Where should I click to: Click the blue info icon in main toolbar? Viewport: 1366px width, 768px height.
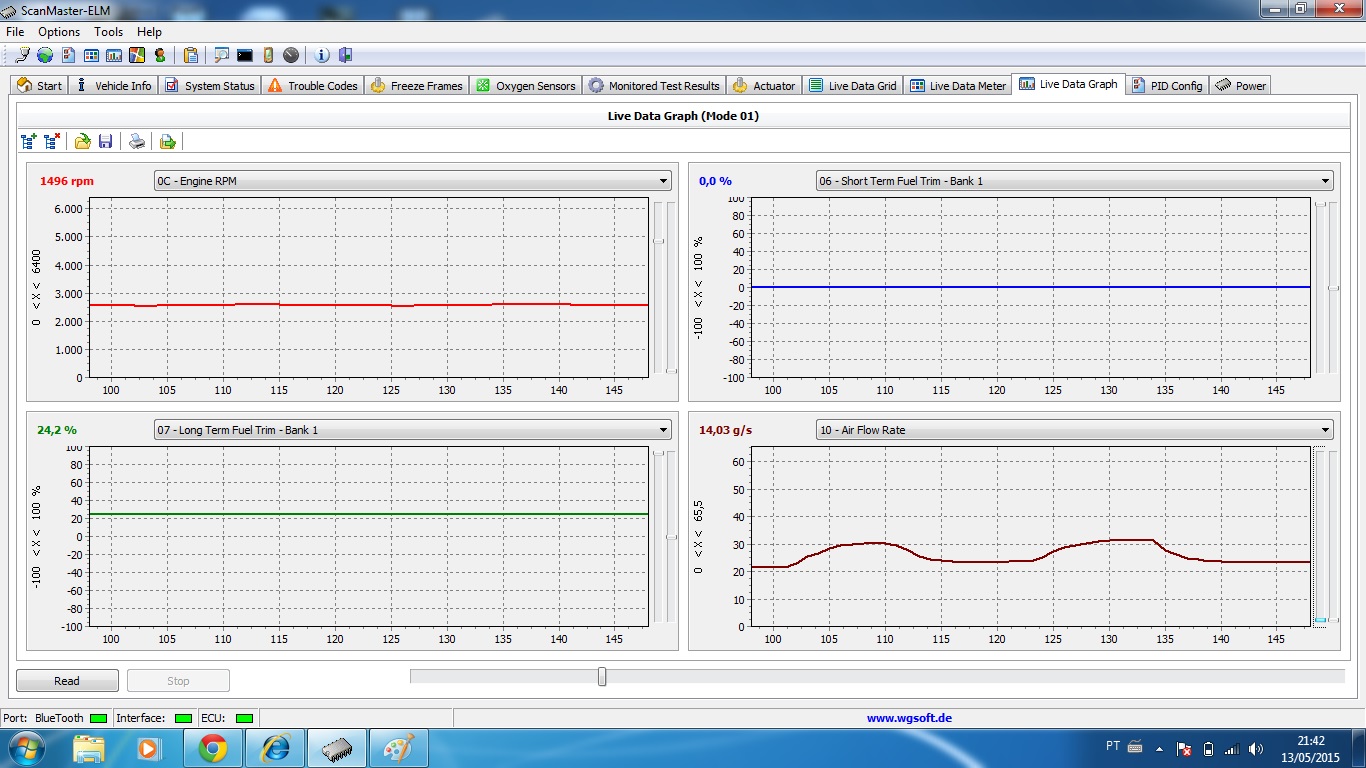322,55
